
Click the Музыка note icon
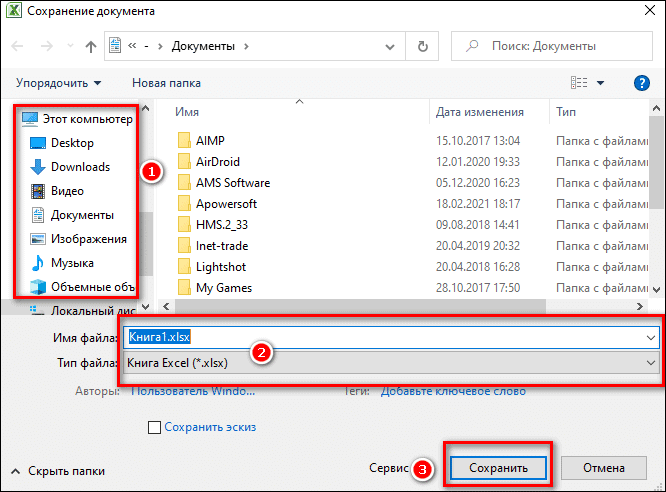[38, 263]
